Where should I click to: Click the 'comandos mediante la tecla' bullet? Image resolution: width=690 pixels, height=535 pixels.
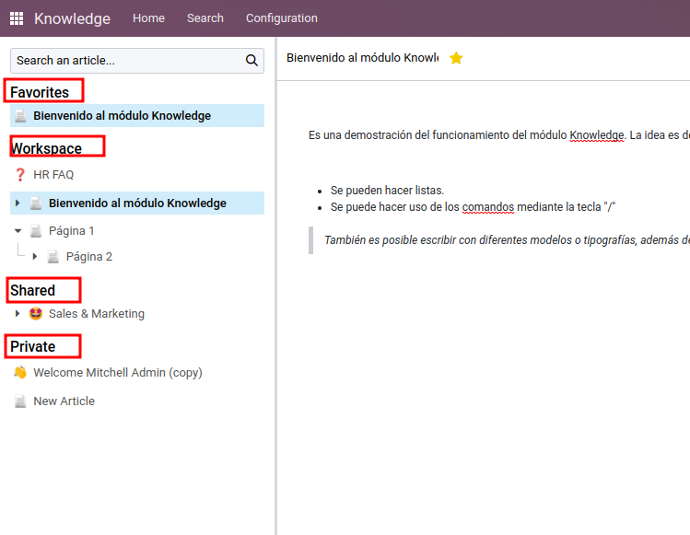[x=473, y=207]
